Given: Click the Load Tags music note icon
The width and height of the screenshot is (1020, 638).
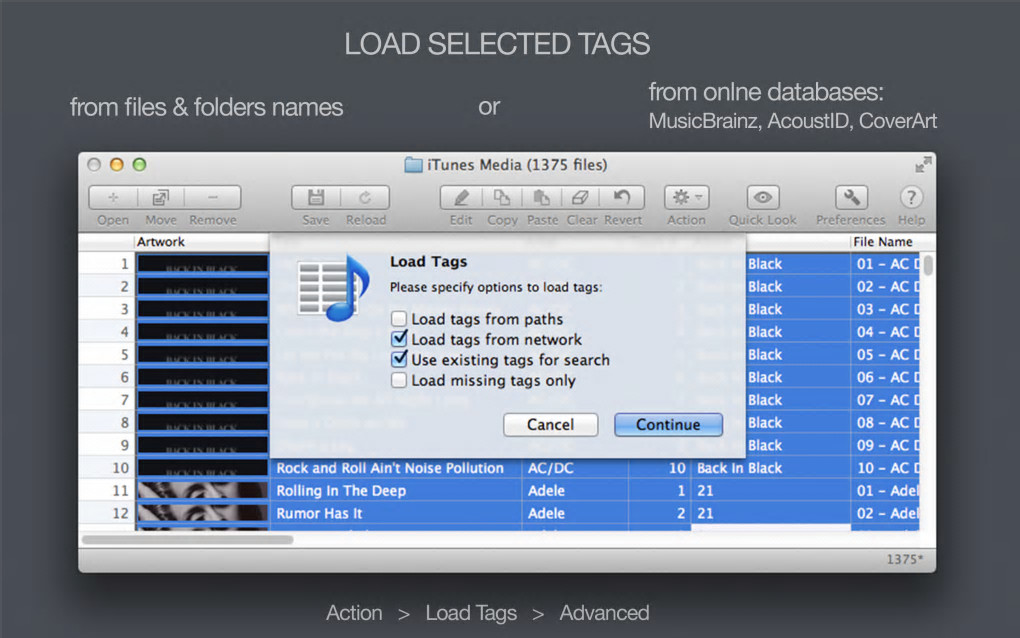Looking at the screenshot, I should 334,288.
